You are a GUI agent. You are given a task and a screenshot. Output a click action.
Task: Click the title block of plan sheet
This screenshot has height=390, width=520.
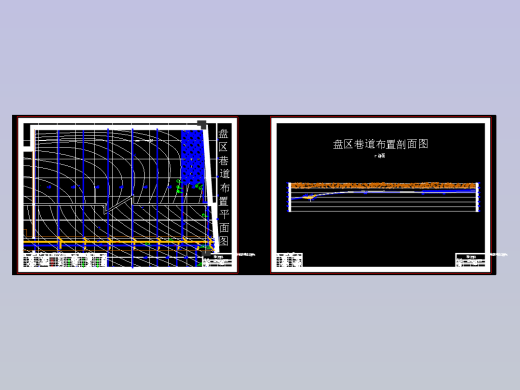217,260
